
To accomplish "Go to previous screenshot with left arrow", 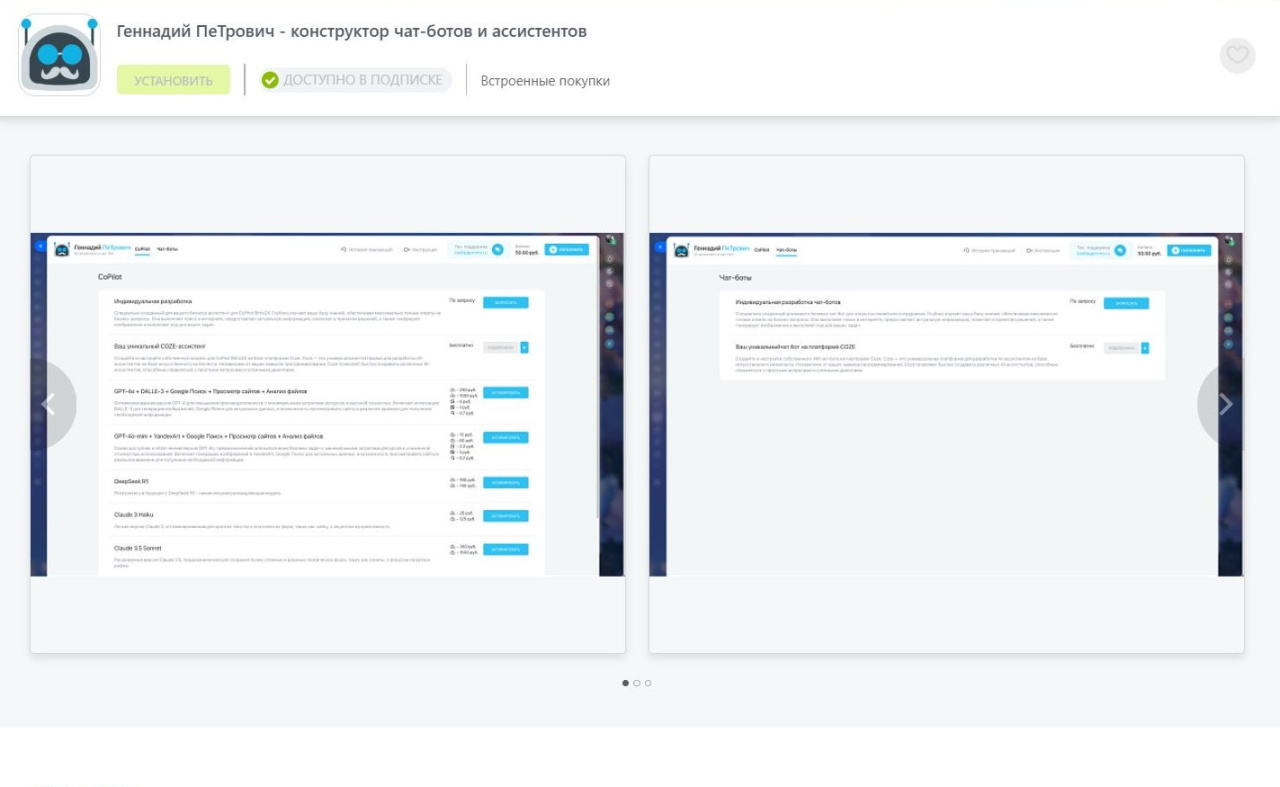I will point(47,404).
